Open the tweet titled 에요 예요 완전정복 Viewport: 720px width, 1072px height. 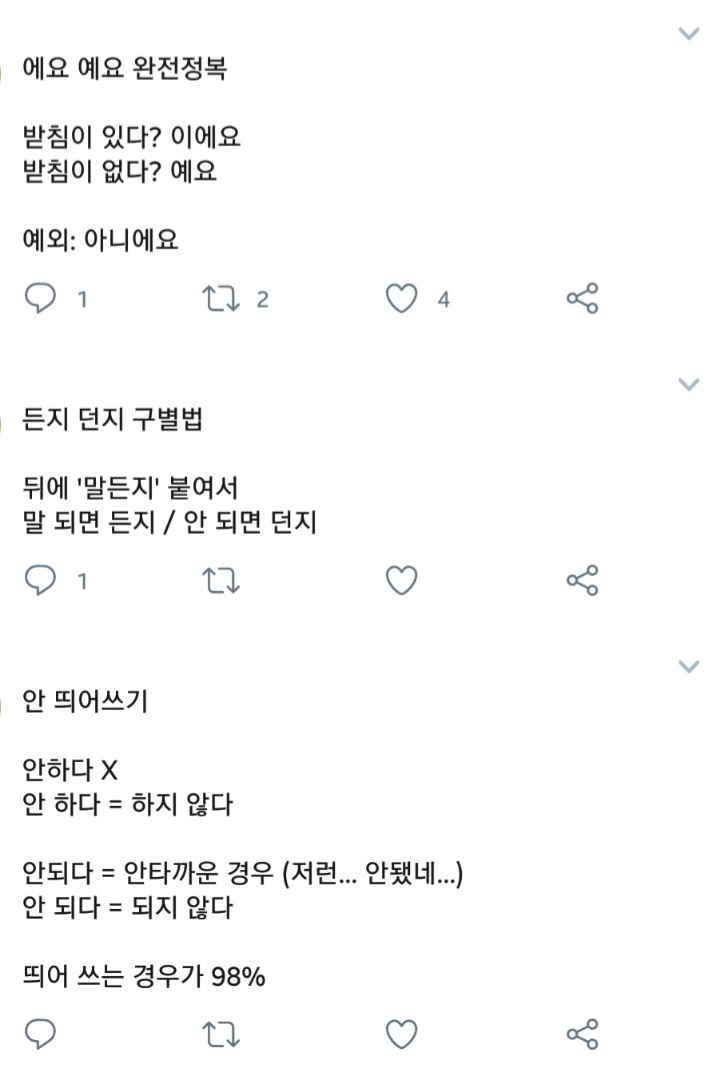click(123, 72)
